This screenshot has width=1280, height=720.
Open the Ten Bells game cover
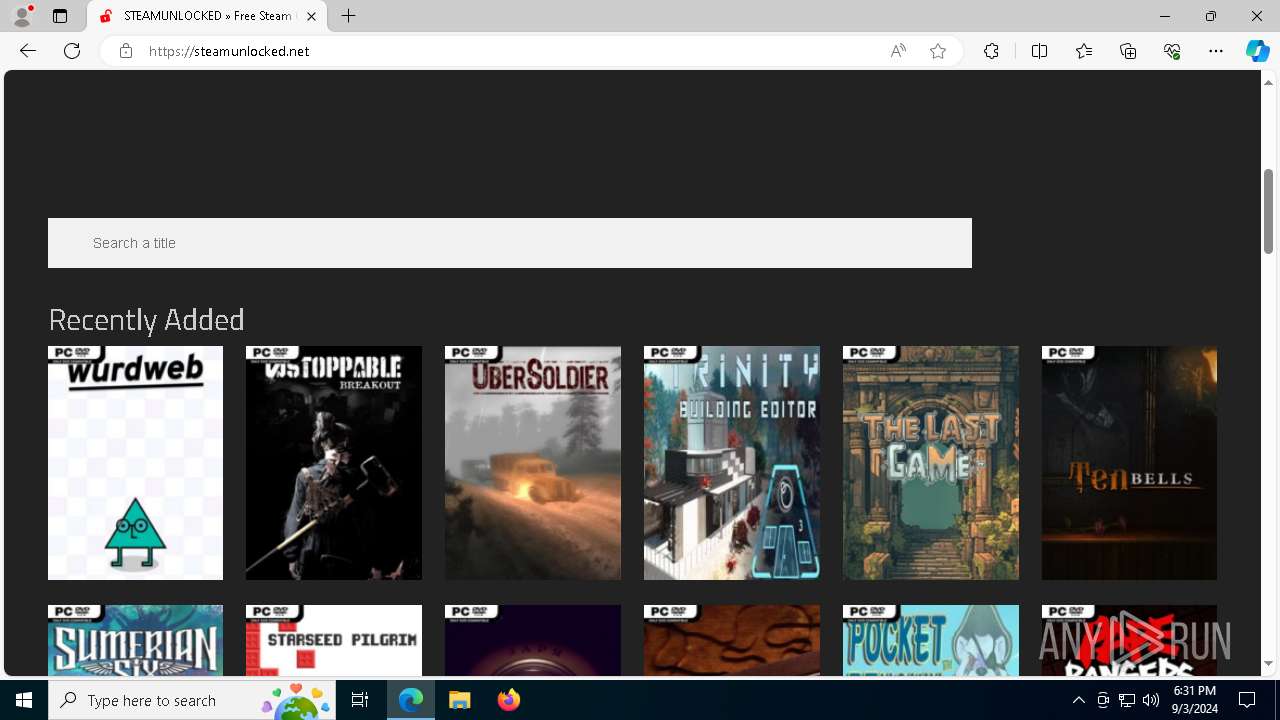(x=1129, y=463)
